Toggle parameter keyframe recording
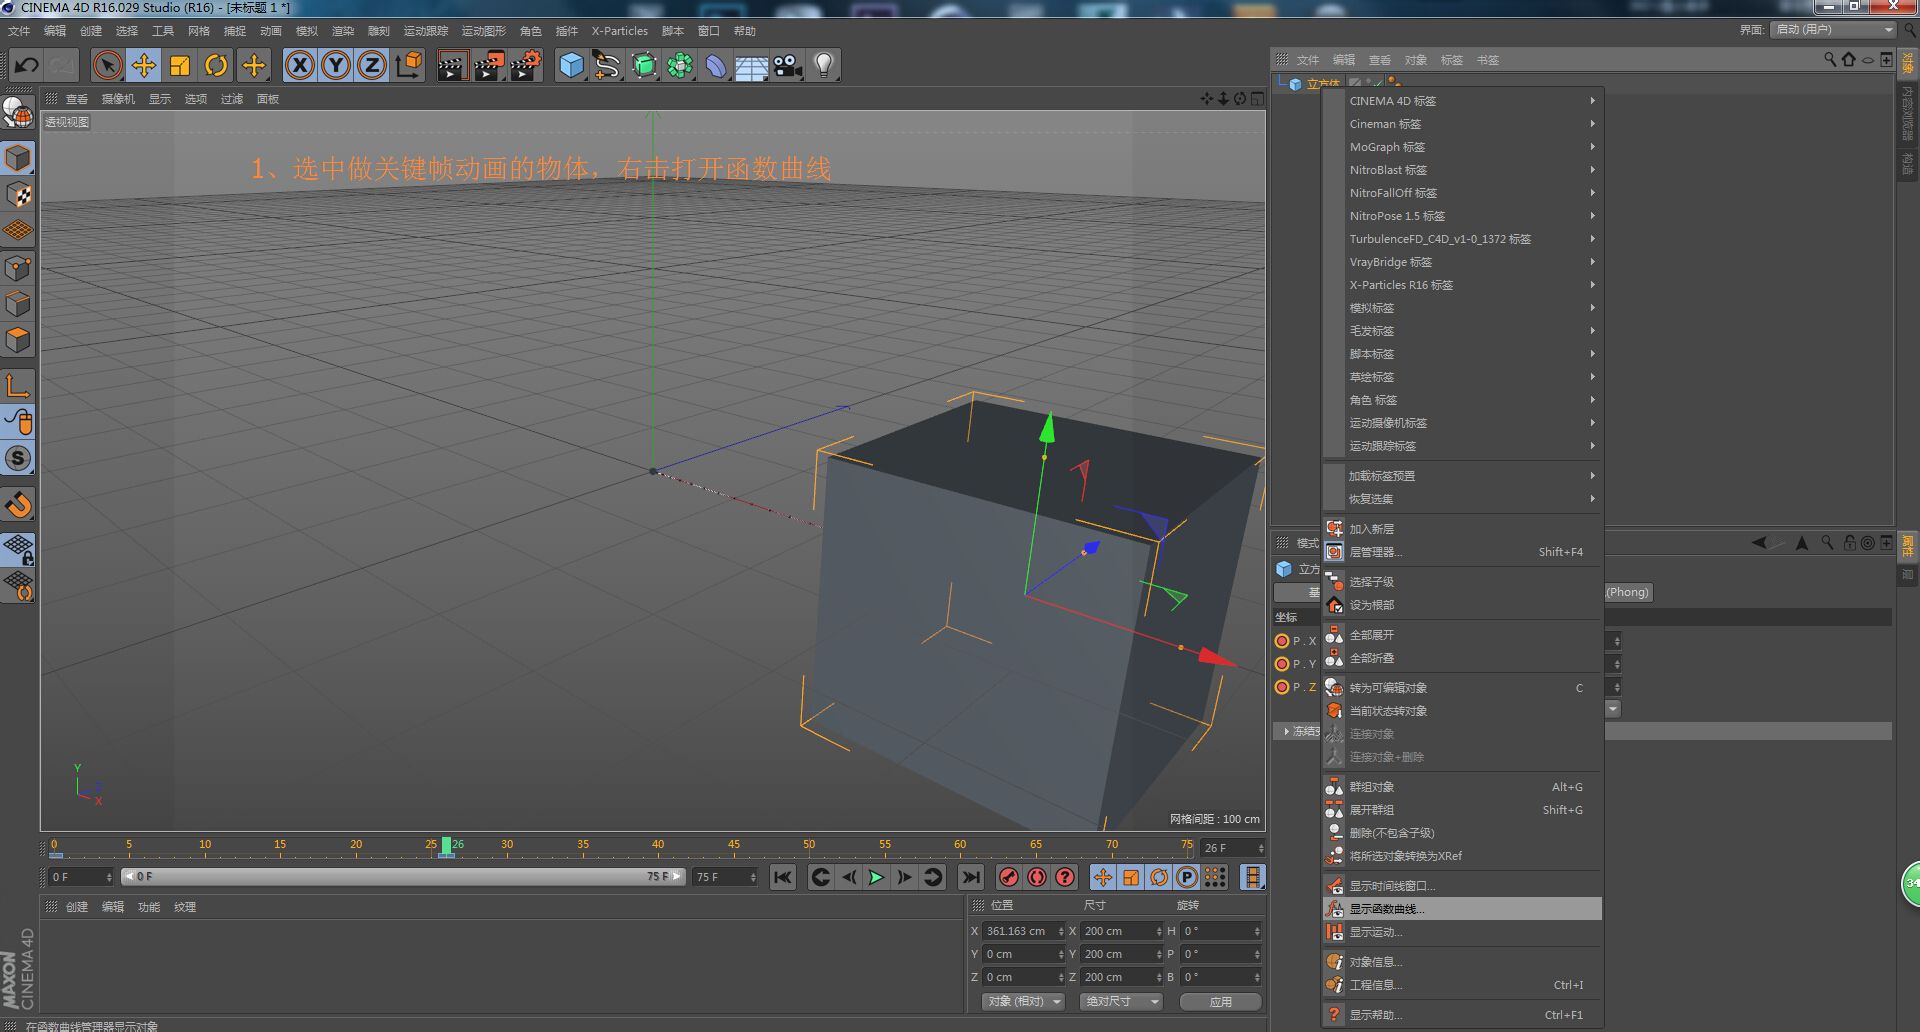 pyautogui.click(x=1187, y=878)
